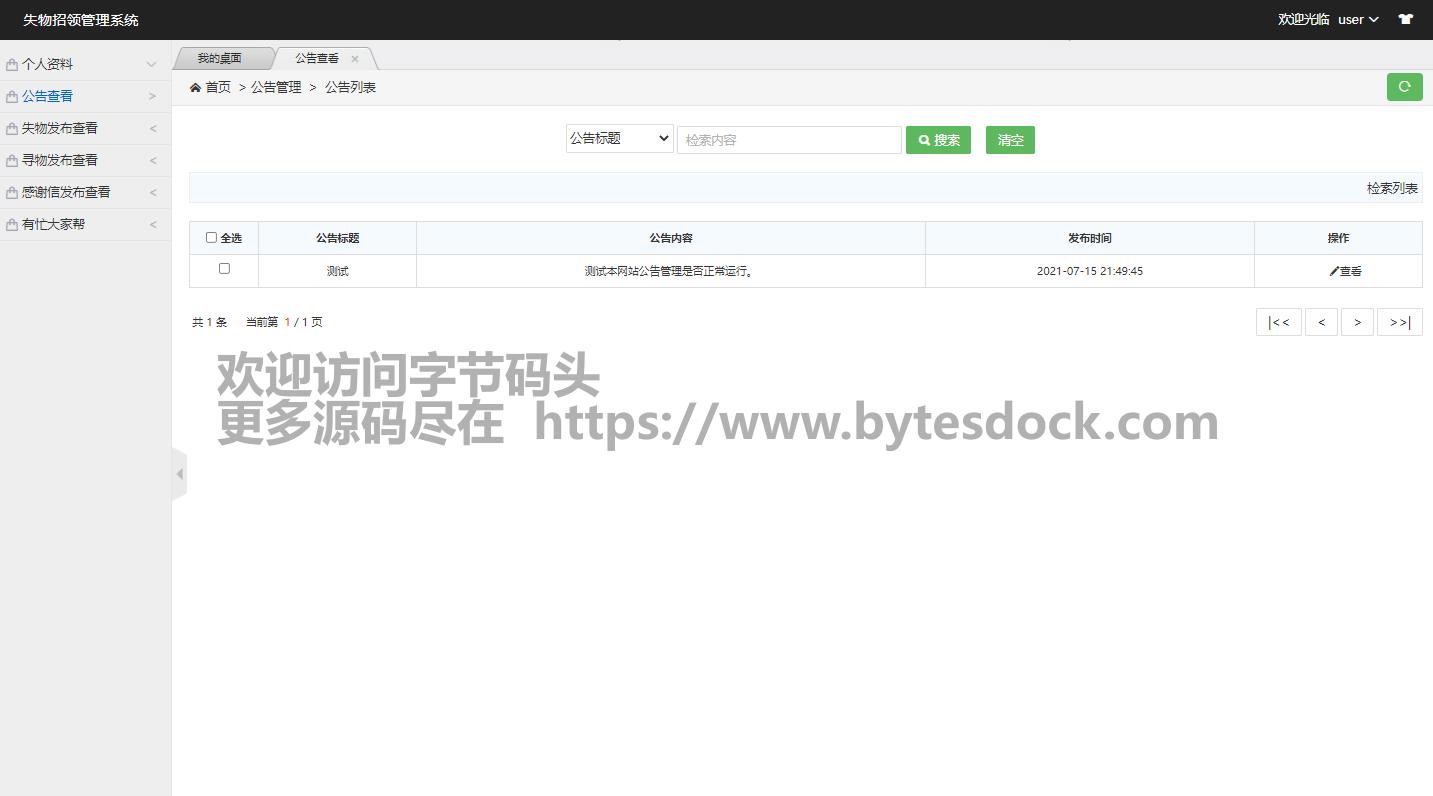Check the box for the 测试 row
1433x796 pixels.
[x=224, y=269]
